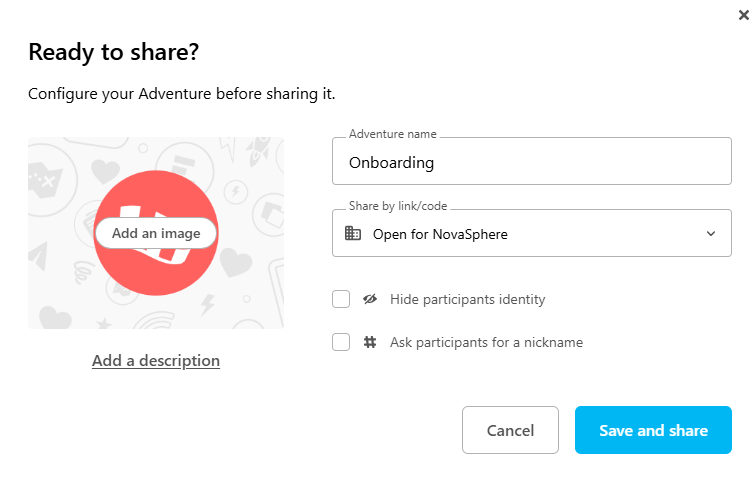Focus the Adventure name field containing Onboarding
755x479 pixels.
(531, 162)
